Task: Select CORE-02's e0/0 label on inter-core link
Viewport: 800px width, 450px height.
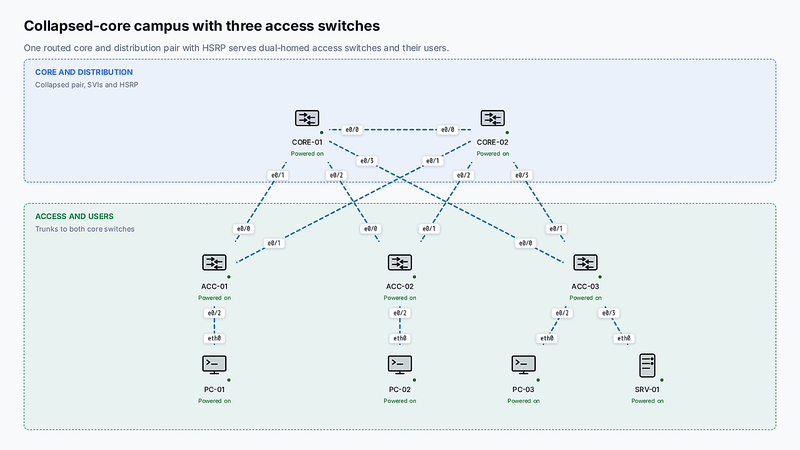Action: pos(447,130)
